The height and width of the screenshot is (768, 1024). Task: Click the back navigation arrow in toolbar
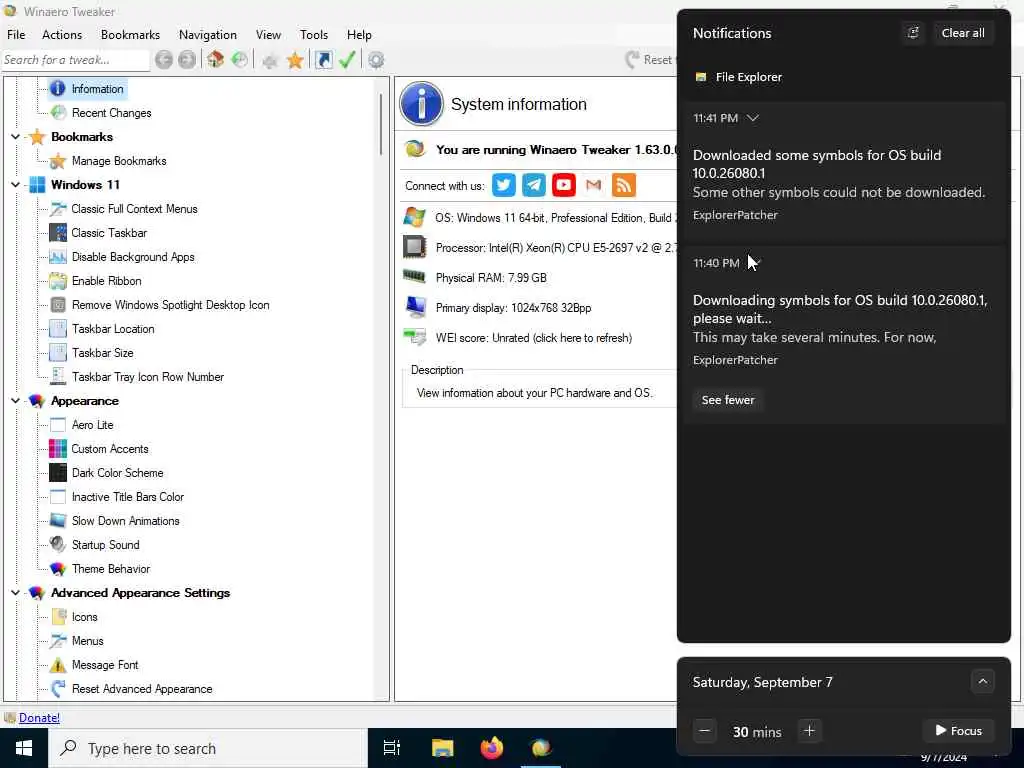pos(164,60)
